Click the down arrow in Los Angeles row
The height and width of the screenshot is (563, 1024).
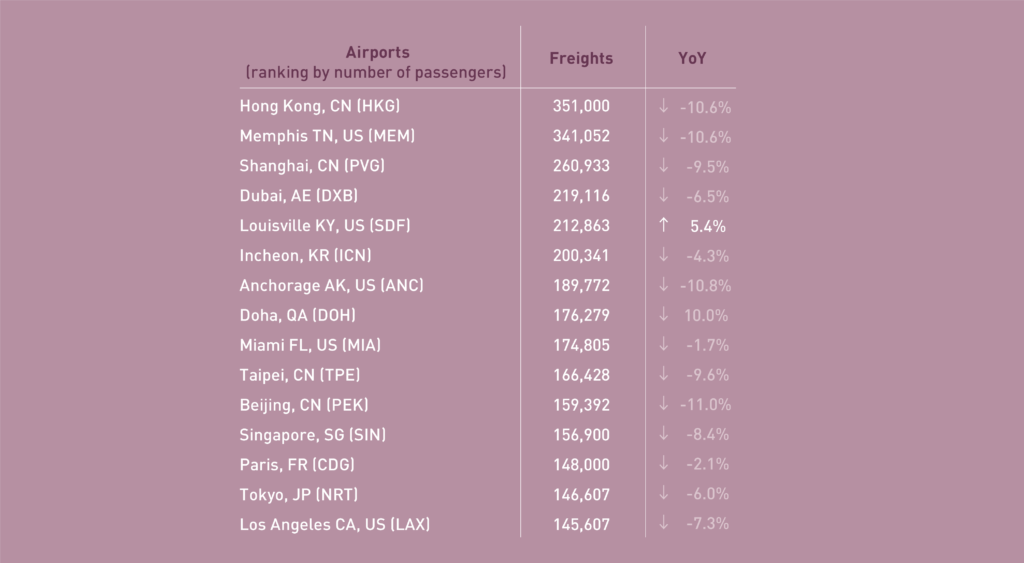coord(663,524)
